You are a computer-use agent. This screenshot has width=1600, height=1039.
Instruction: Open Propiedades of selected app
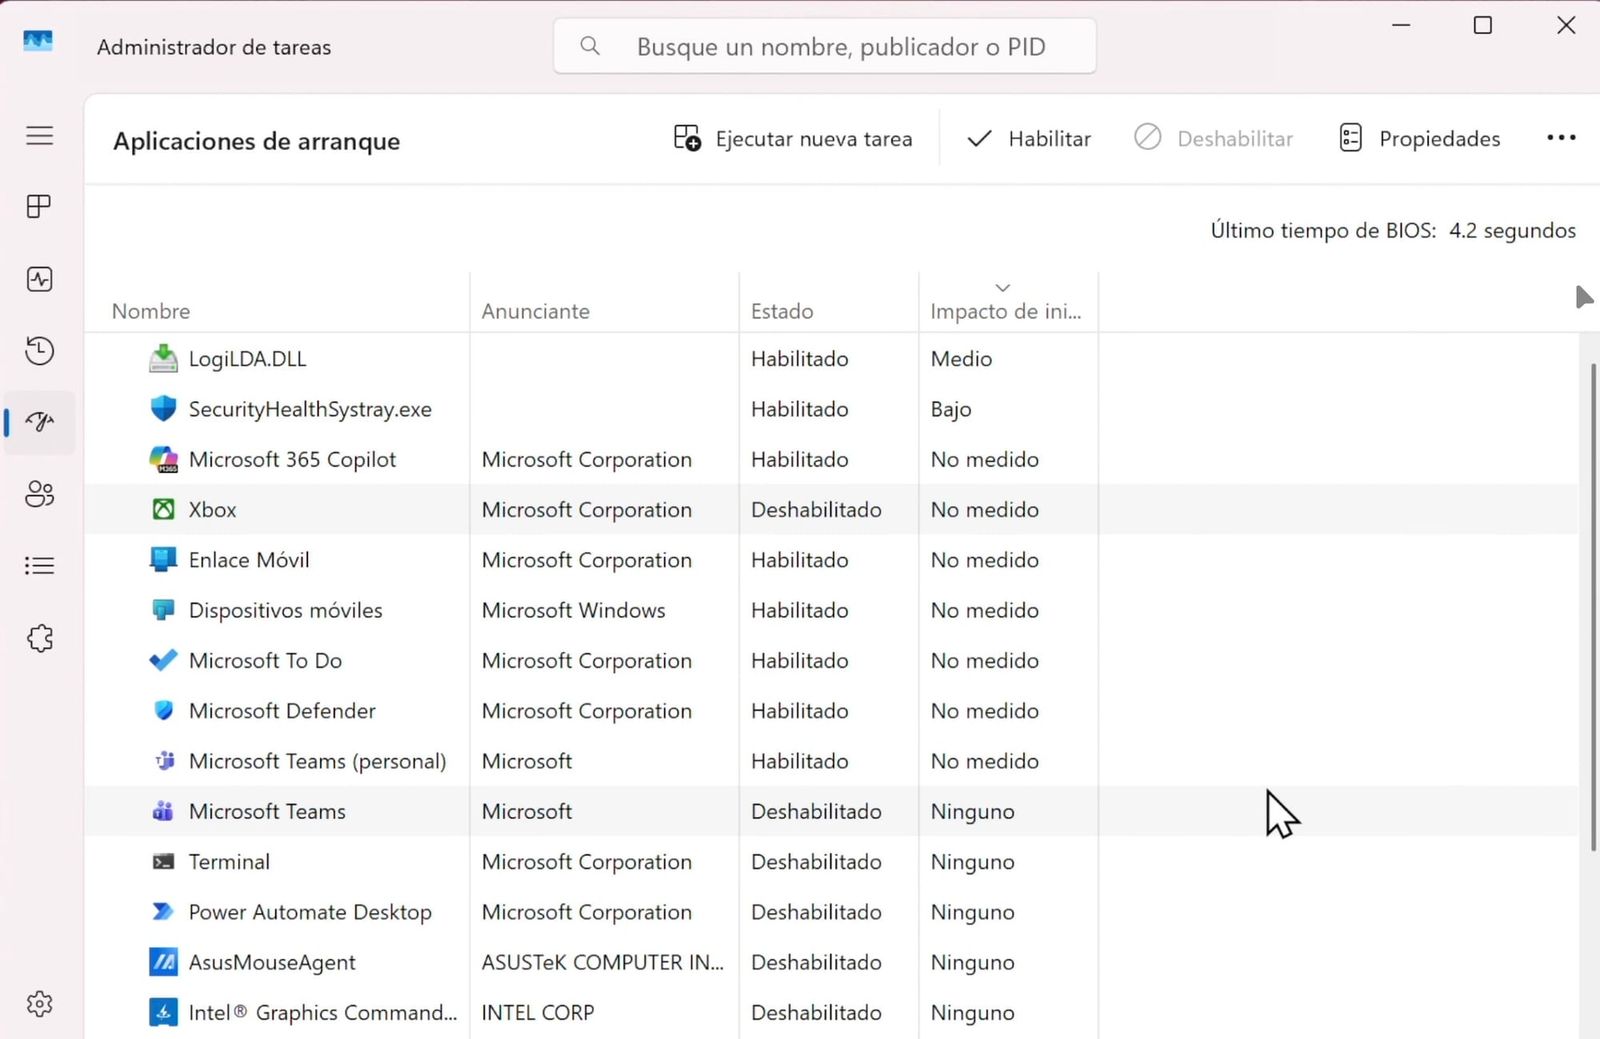tap(1420, 139)
